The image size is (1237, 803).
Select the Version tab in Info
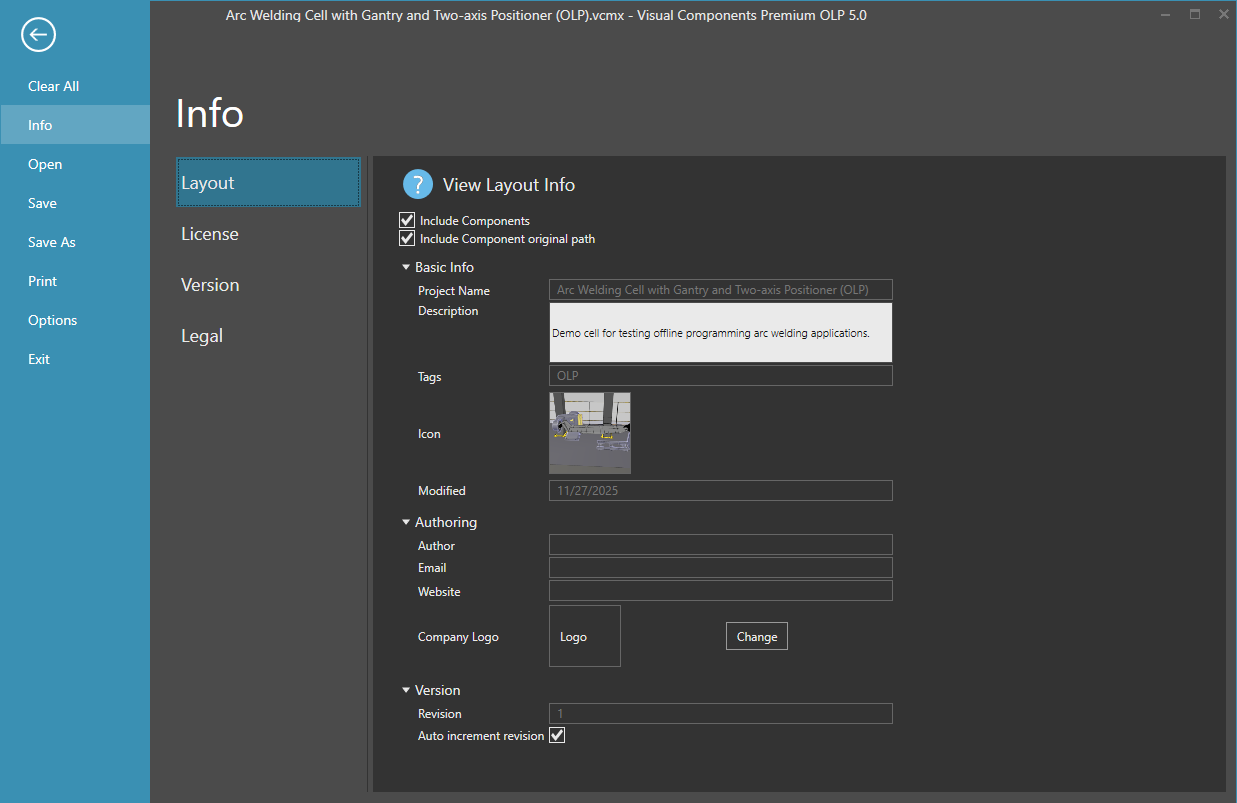[x=210, y=285]
